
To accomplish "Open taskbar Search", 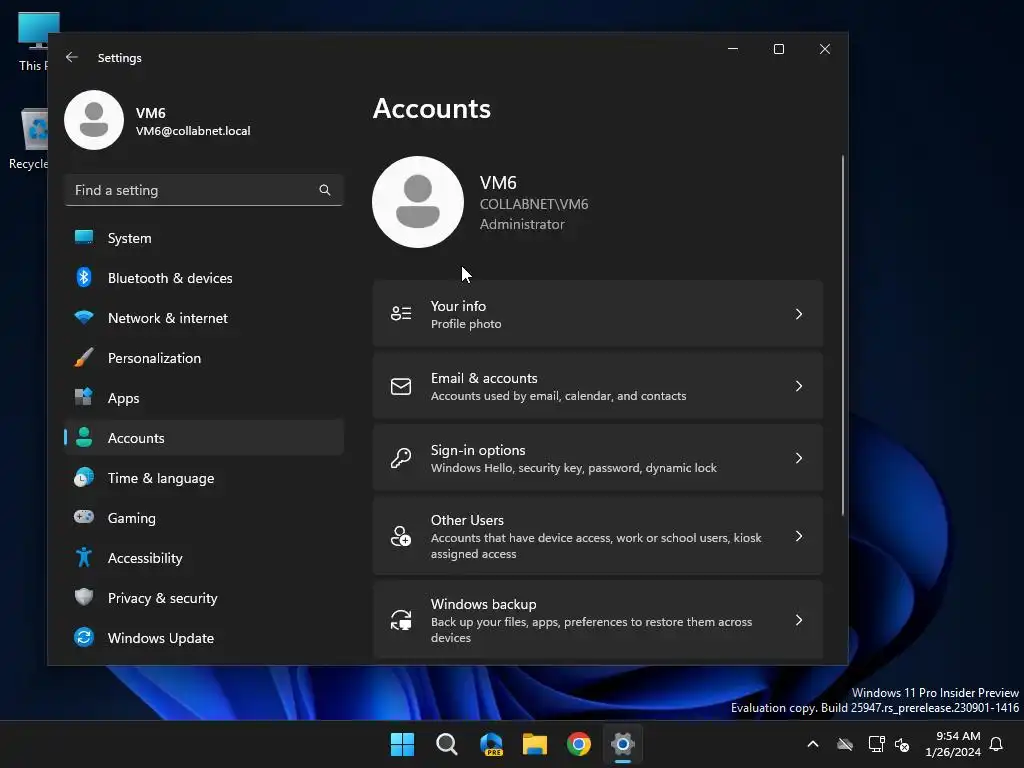I will pyautogui.click(x=447, y=744).
